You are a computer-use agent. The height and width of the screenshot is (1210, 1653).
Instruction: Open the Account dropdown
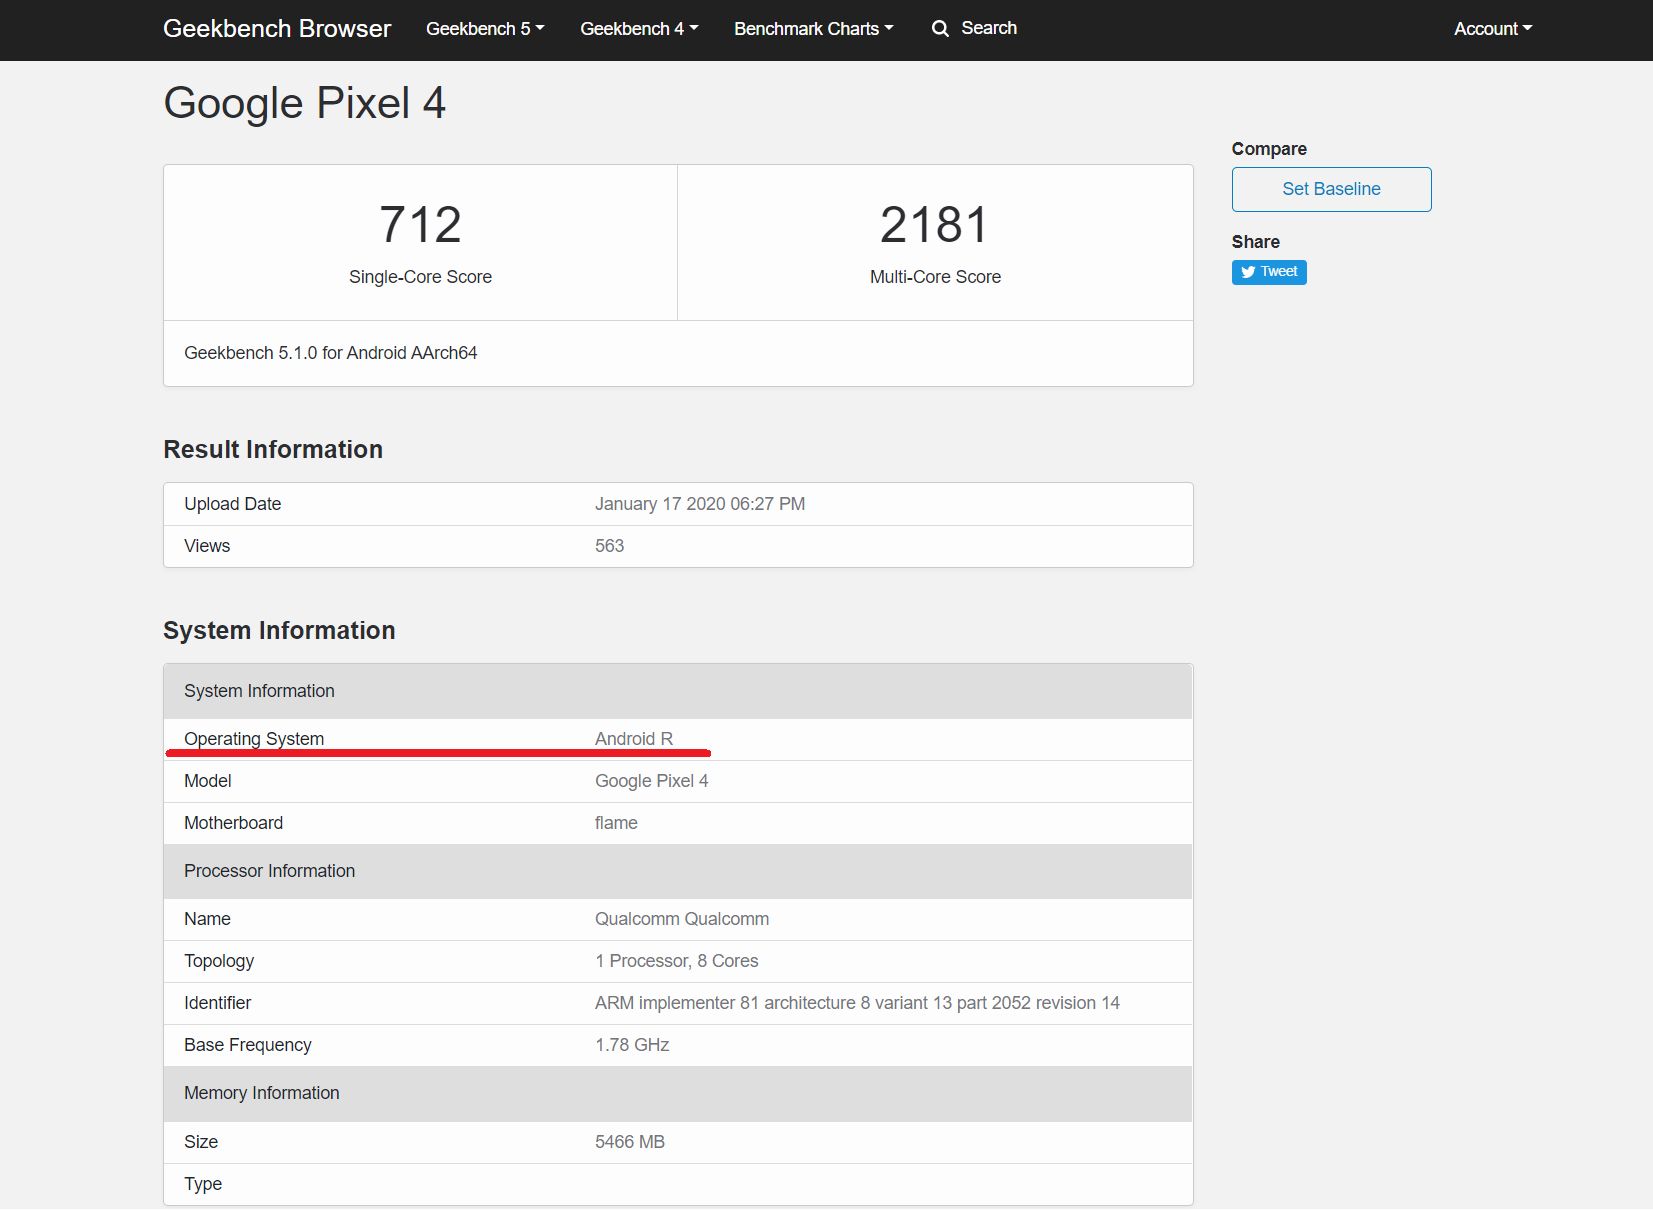[x=1493, y=29]
